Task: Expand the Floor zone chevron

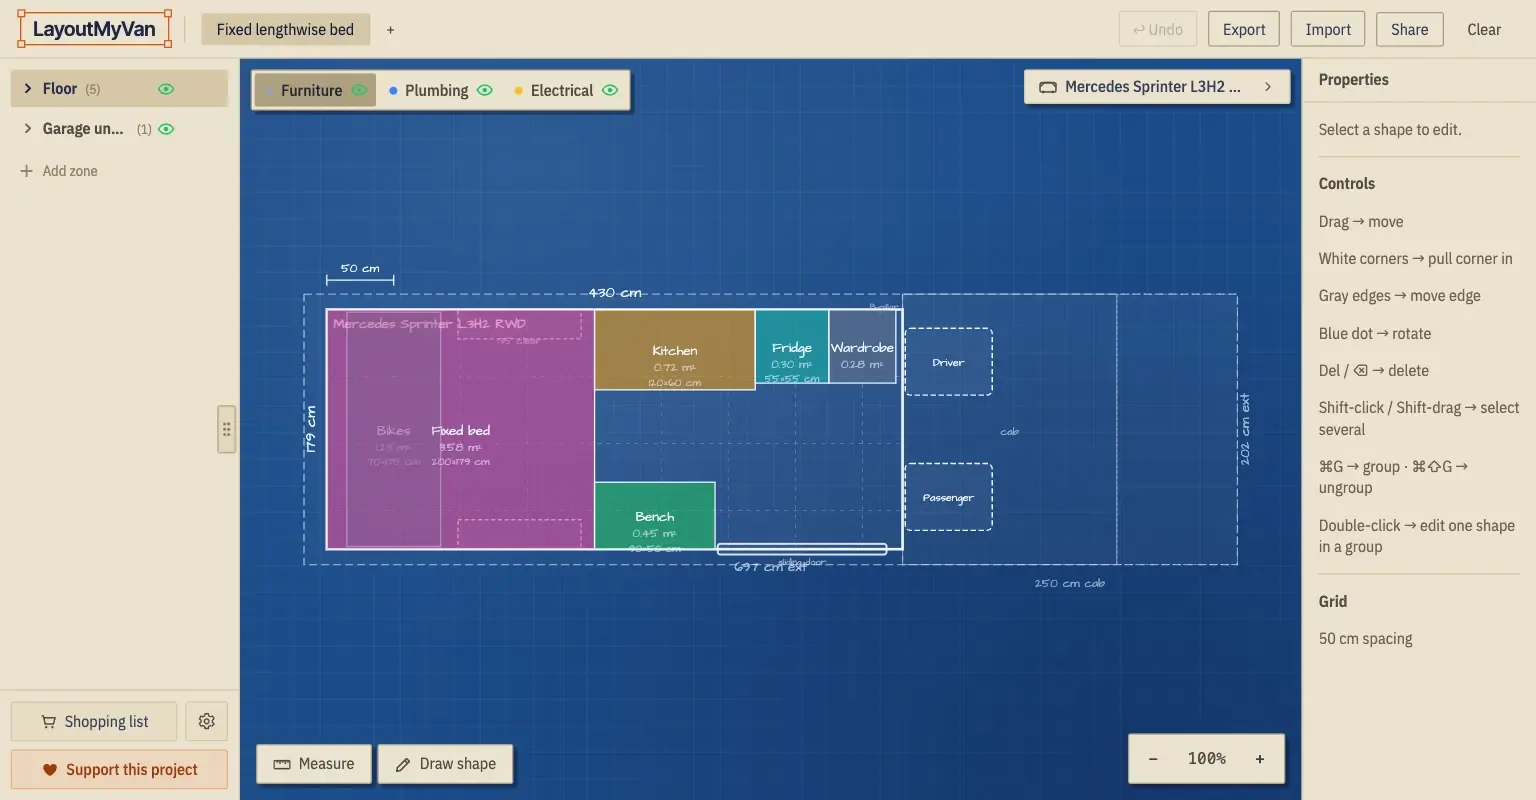Action: [27, 89]
